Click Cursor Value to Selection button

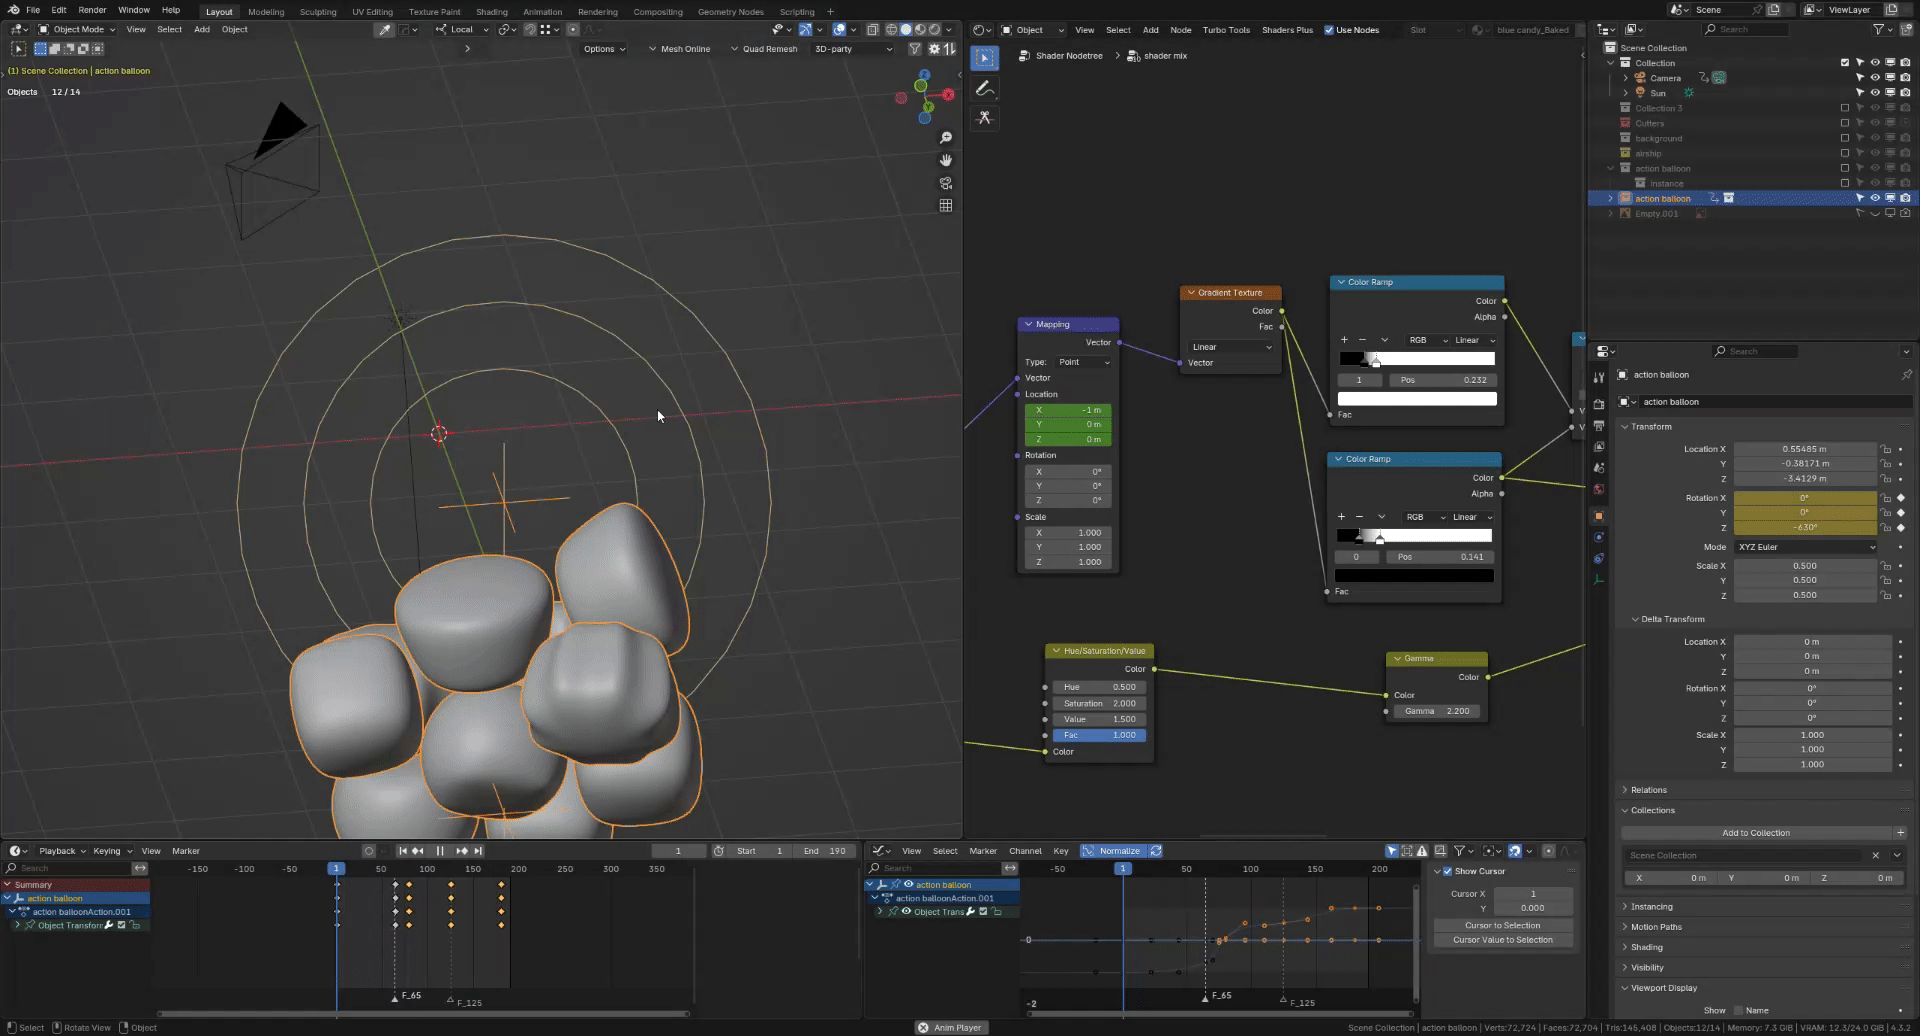pyautogui.click(x=1502, y=940)
